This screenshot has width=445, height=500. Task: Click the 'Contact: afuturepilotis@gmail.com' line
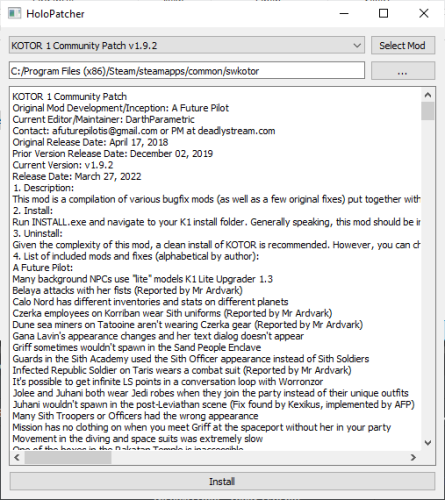pyautogui.click(x=144, y=131)
